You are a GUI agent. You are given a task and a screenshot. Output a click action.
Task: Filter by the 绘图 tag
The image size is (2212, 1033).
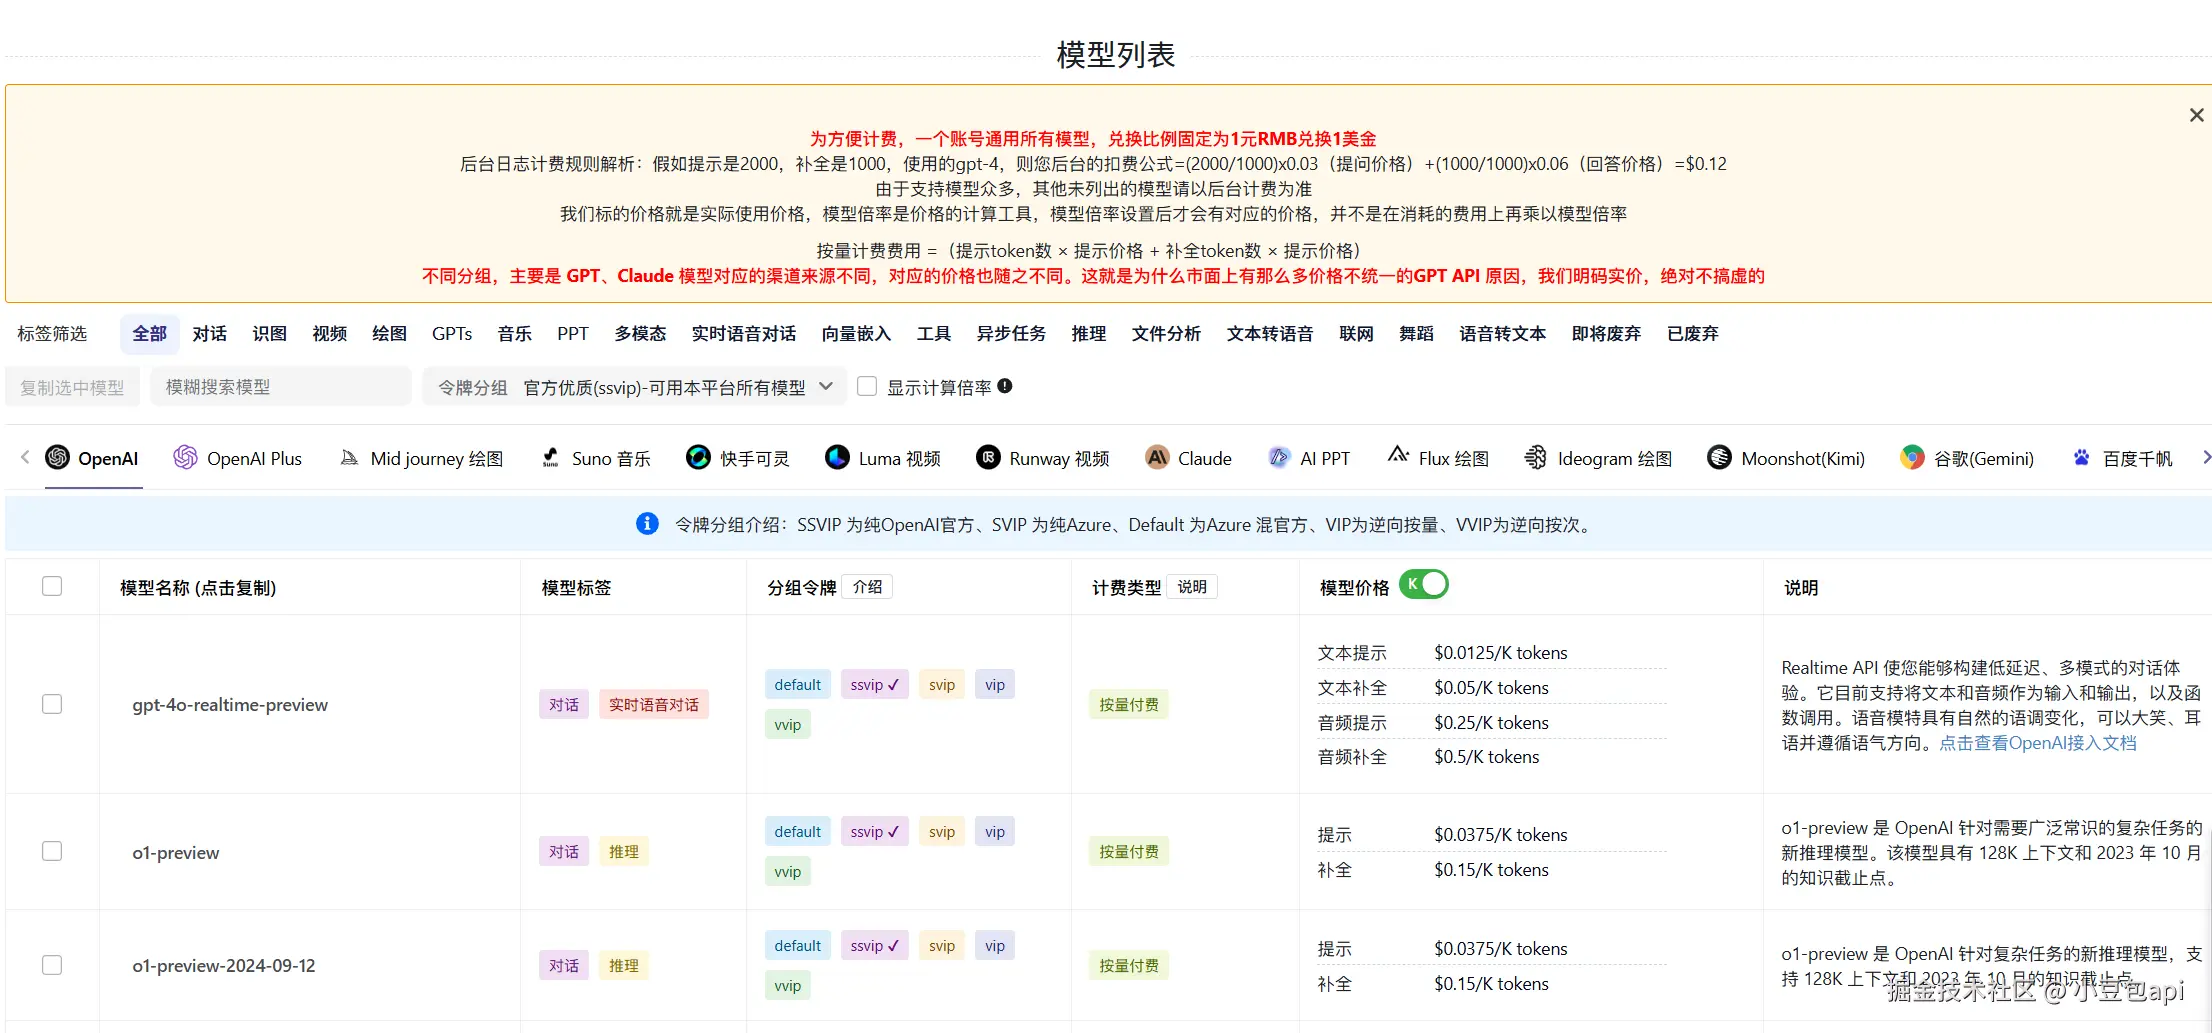(x=390, y=334)
